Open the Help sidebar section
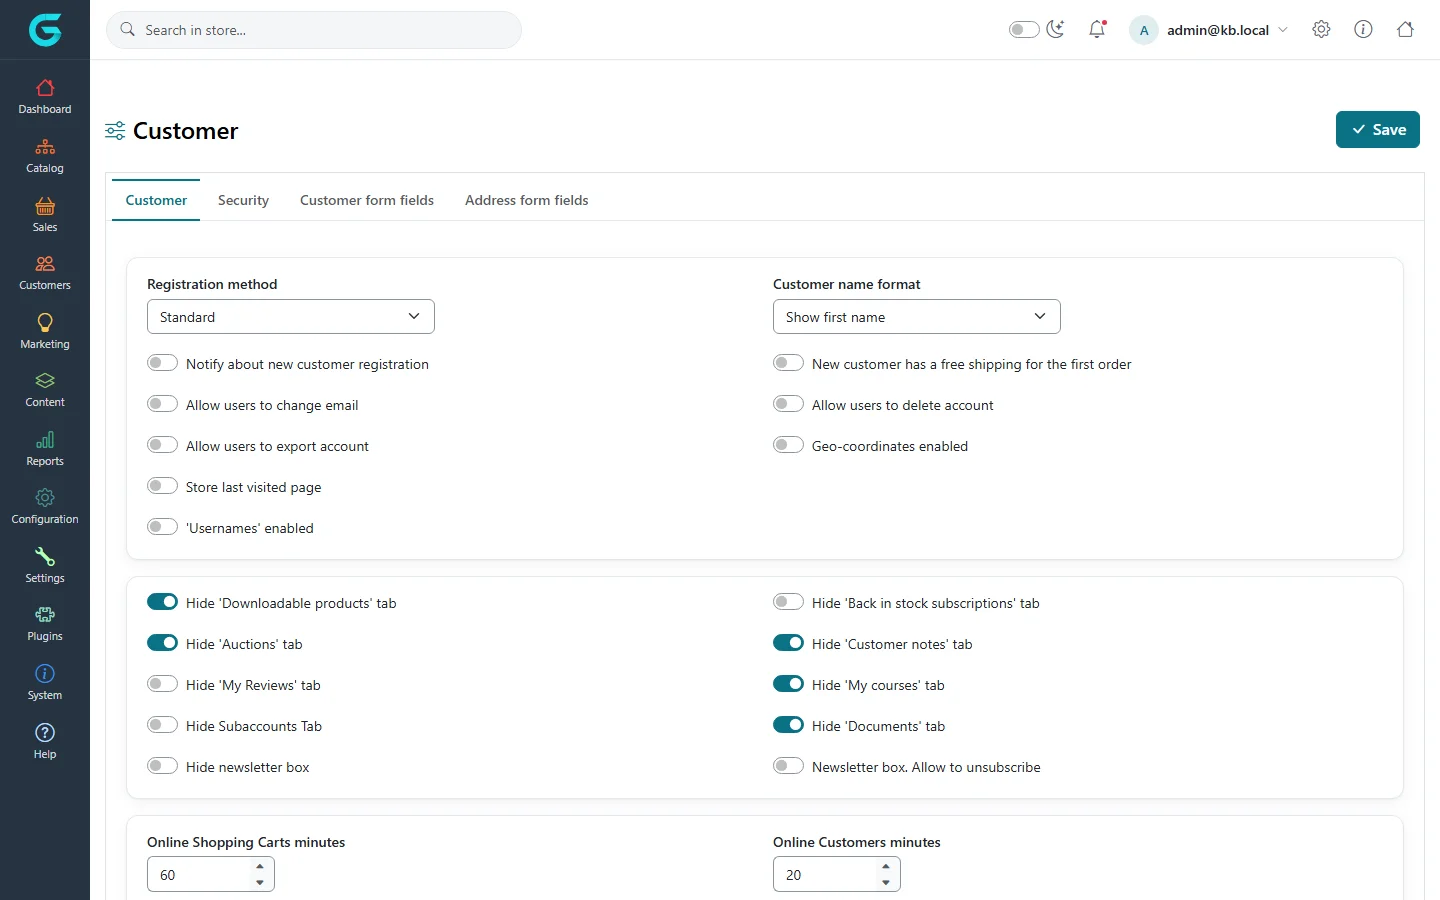 45,742
